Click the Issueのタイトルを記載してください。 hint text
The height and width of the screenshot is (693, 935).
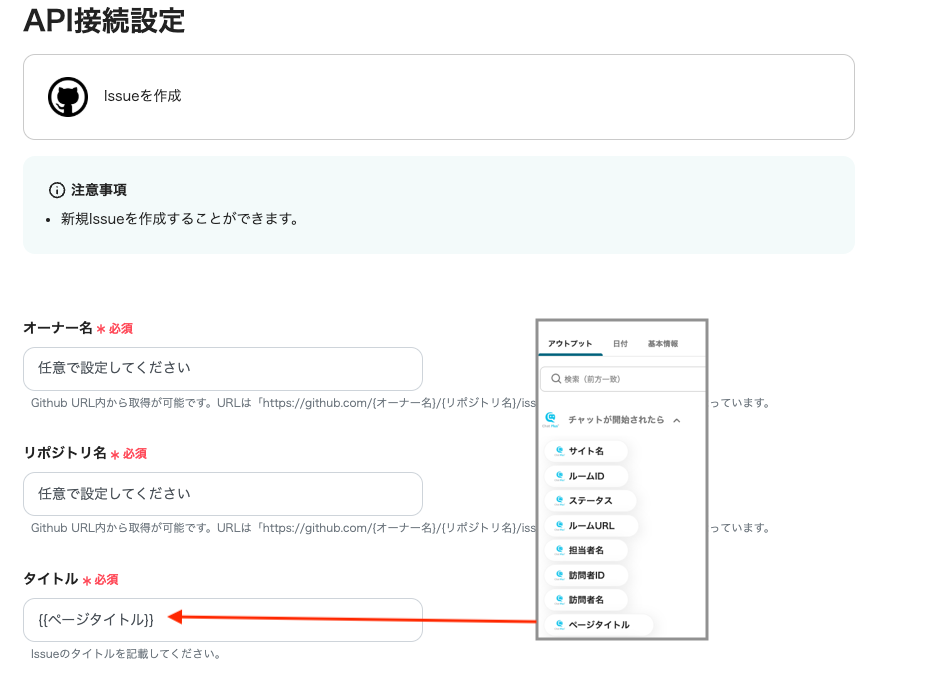pos(126,654)
